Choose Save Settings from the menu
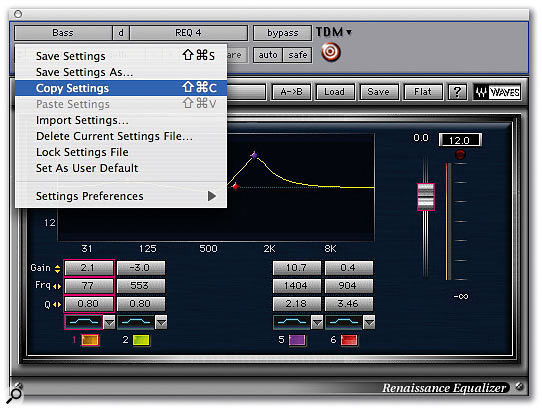The height and width of the screenshot is (410, 542). point(121,56)
